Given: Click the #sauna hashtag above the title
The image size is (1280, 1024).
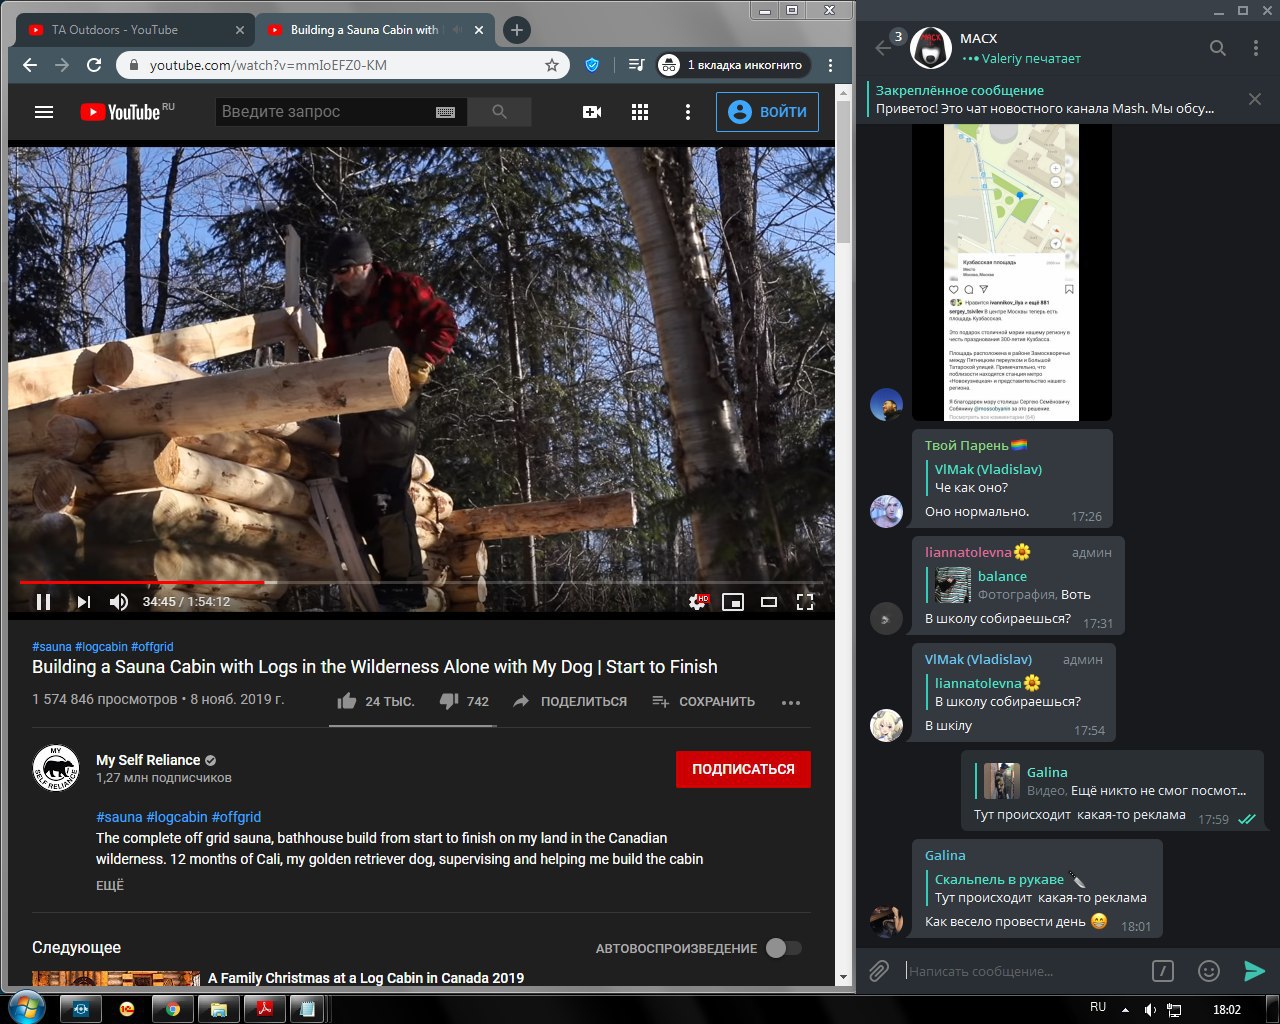Looking at the screenshot, I should (51, 647).
